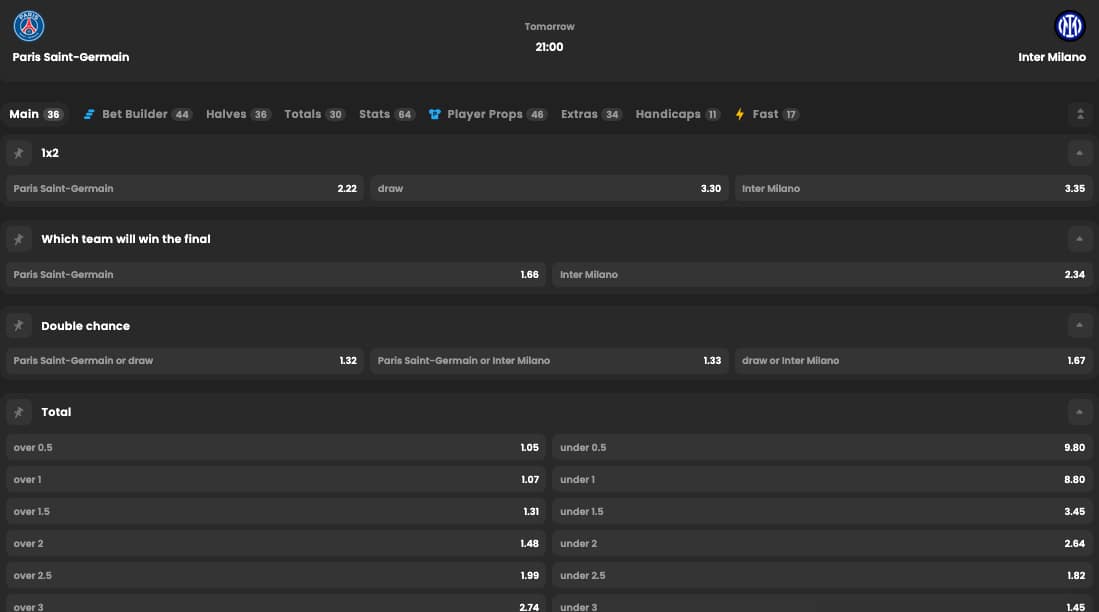Bet on under 3 total
1099x612 pixels.
[x=822, y=604]
